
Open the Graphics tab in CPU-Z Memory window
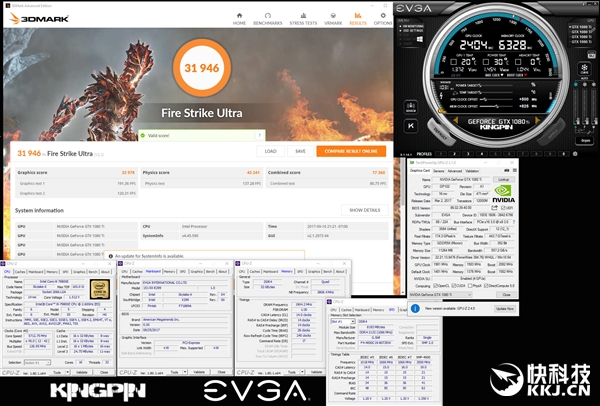[x=314, y=272]
